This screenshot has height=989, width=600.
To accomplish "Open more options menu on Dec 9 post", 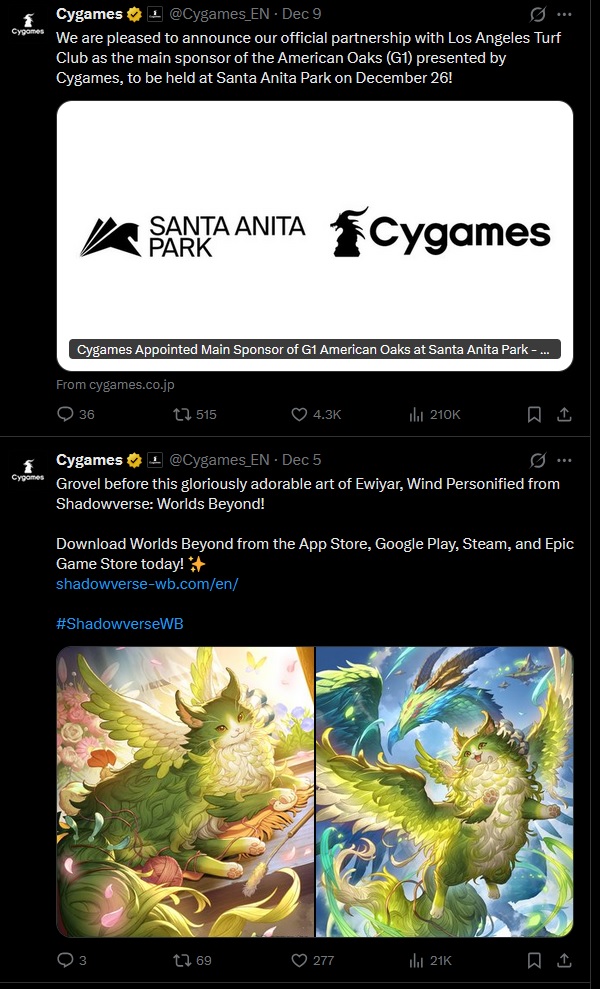I will (x=565, y=13).
